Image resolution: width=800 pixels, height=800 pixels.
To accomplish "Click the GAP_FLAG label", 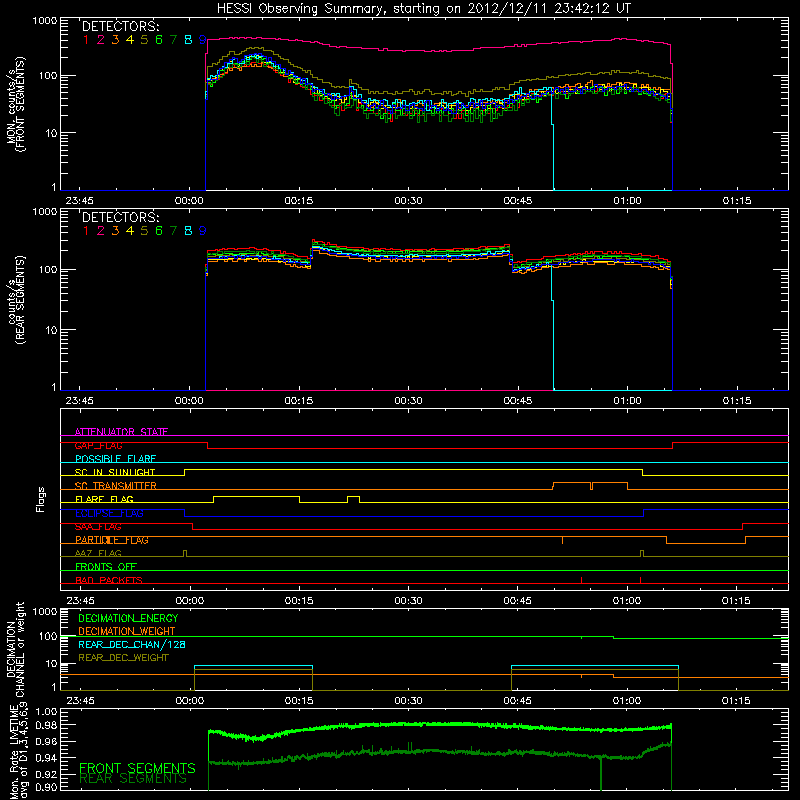I will coord(98,445).
